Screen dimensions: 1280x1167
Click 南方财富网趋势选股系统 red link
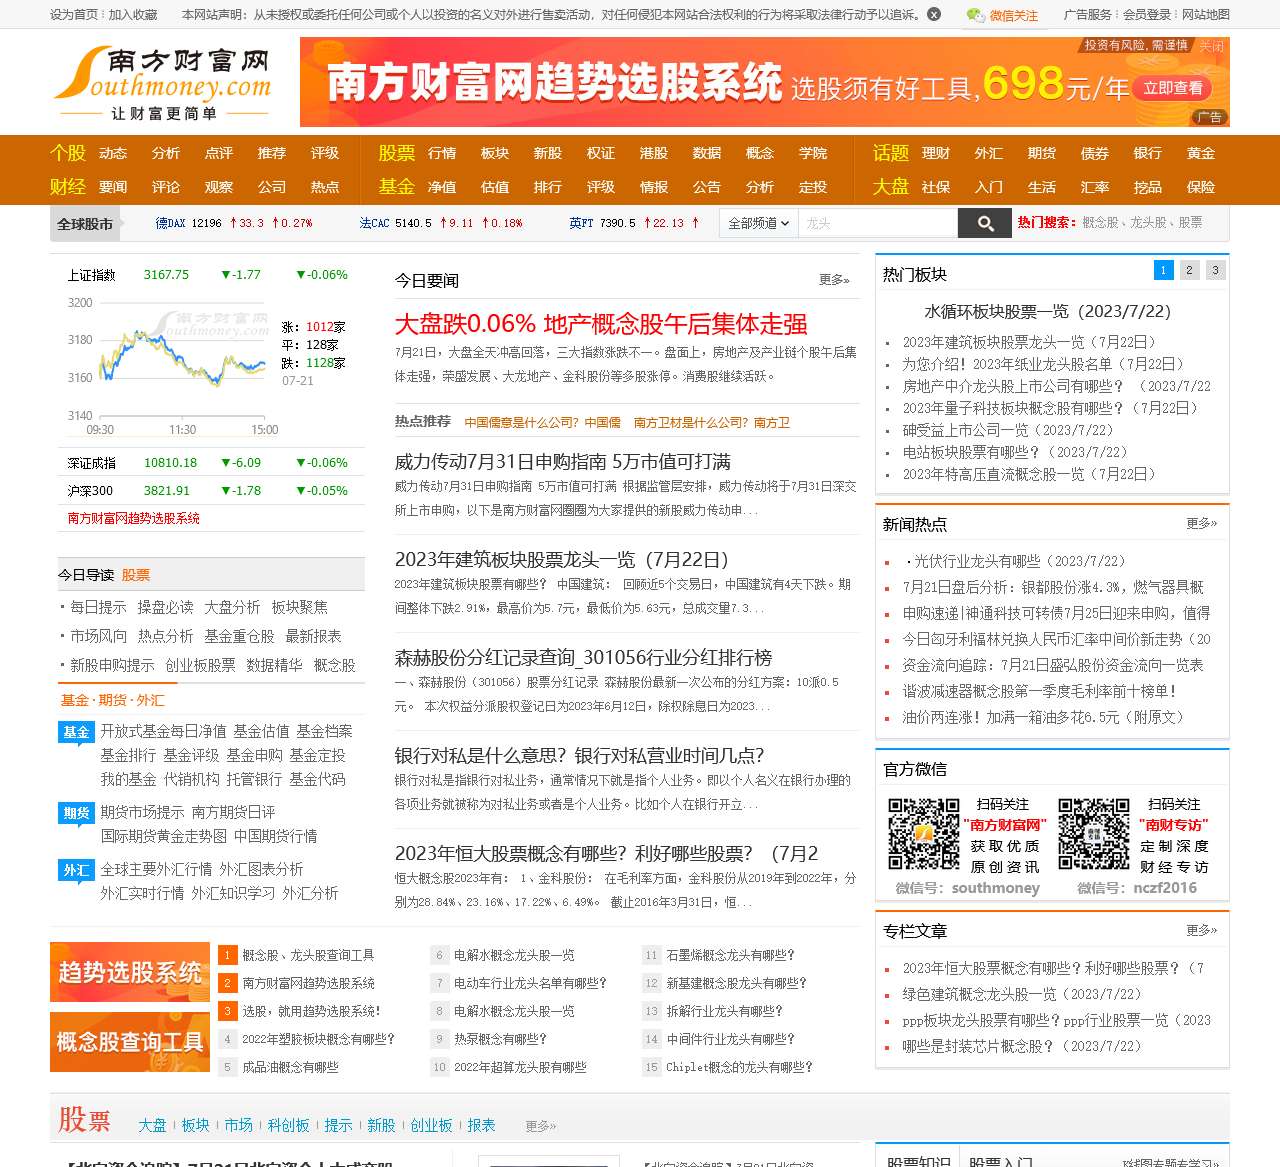[133, 518]
